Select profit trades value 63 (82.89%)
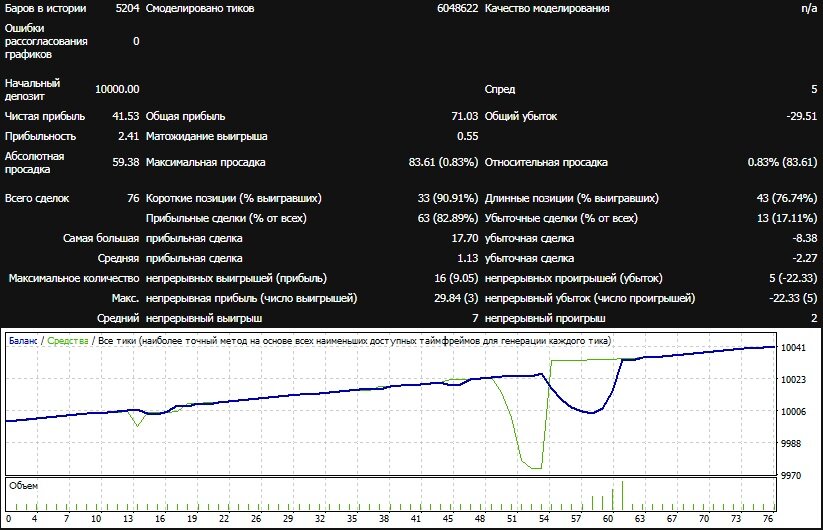 coord(448,218)
